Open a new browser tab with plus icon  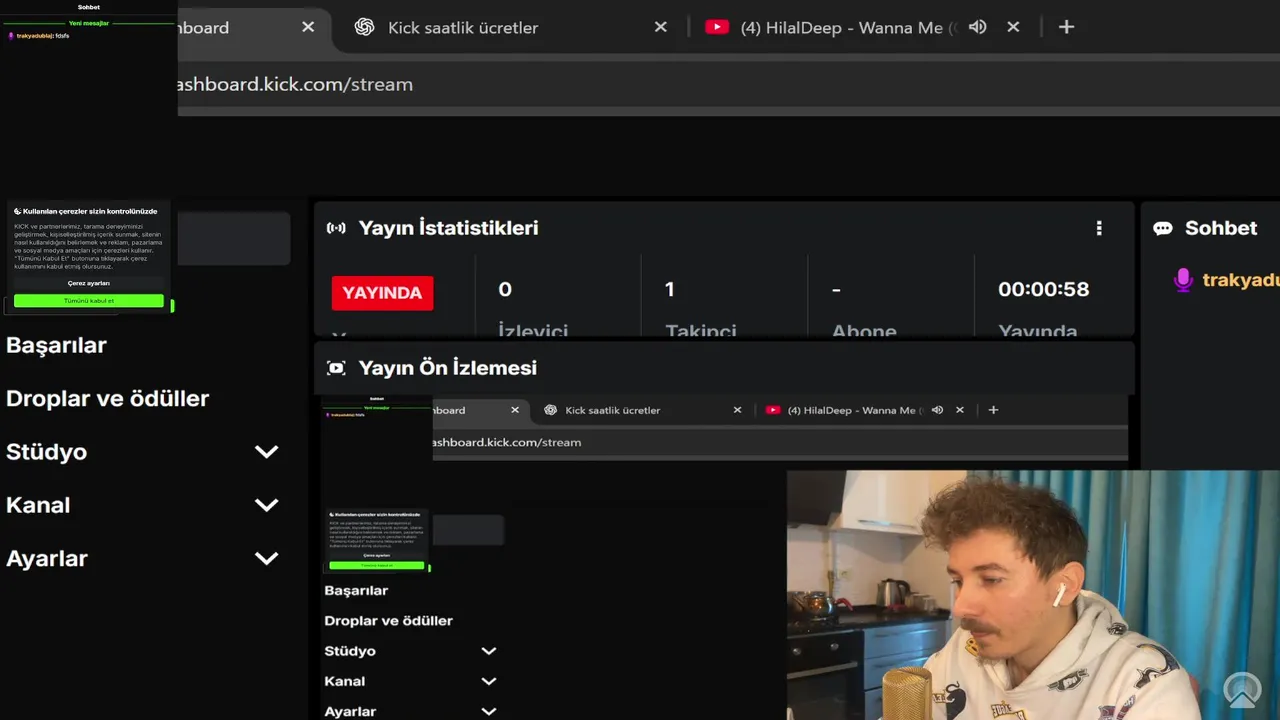click(x=1066, y=27)
